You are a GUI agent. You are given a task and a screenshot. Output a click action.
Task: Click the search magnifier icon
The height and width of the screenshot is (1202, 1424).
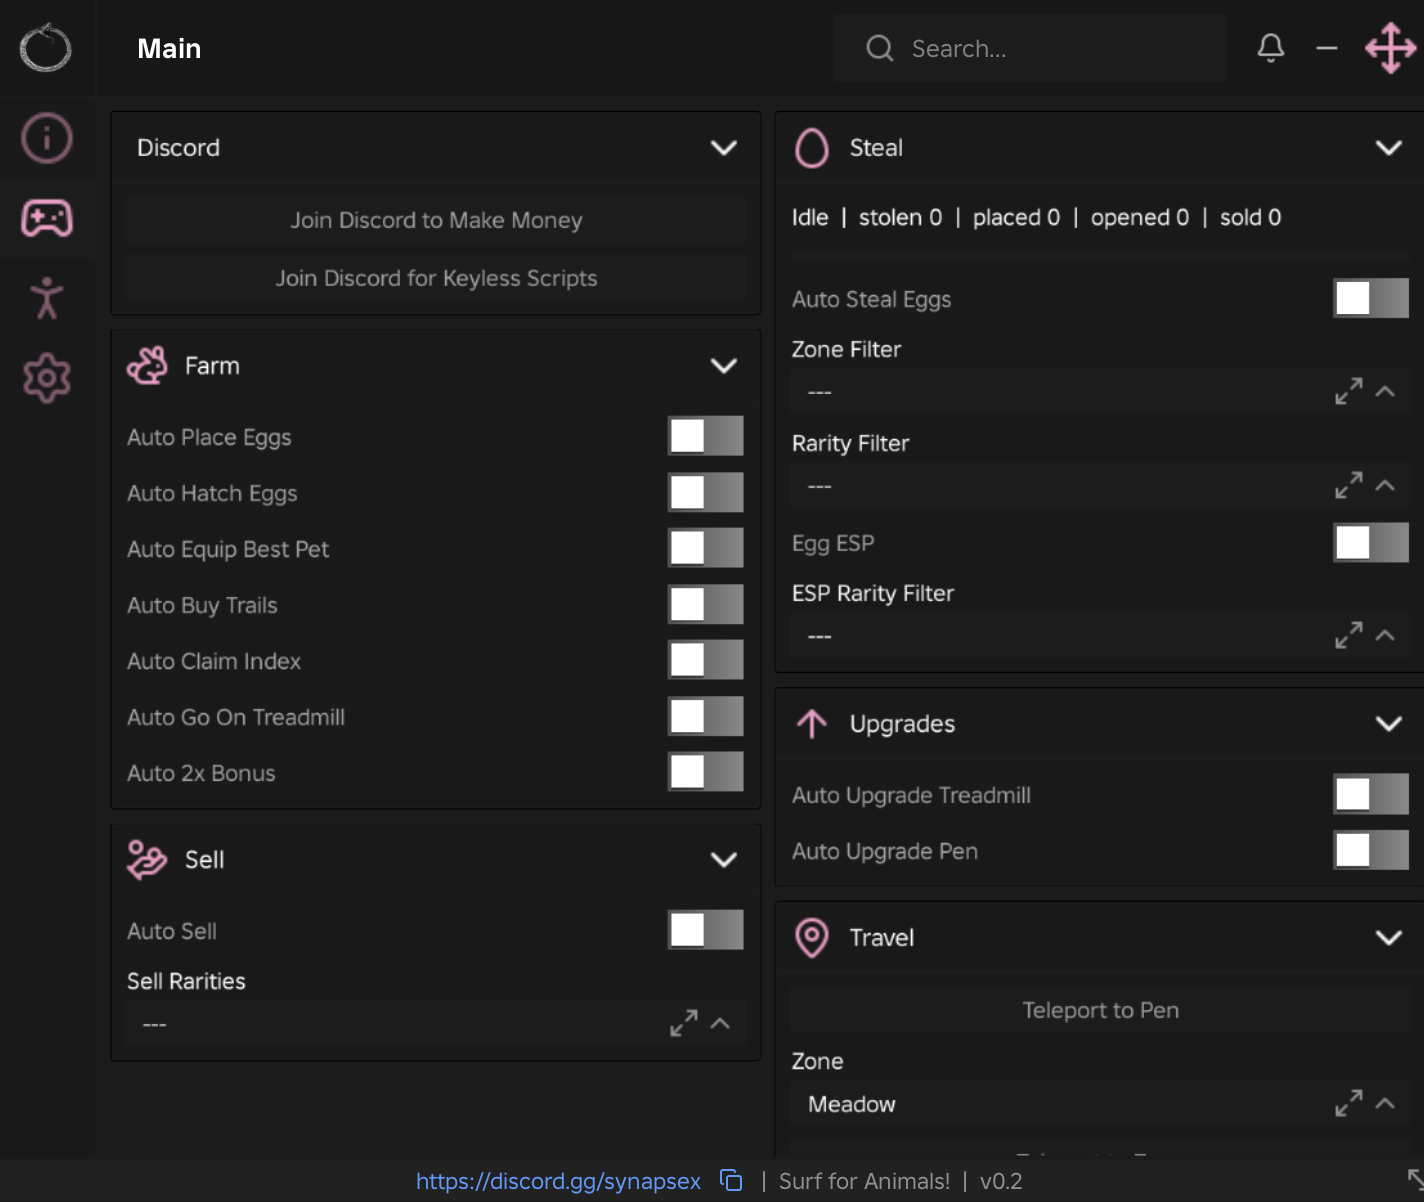[x=880, y=48]
